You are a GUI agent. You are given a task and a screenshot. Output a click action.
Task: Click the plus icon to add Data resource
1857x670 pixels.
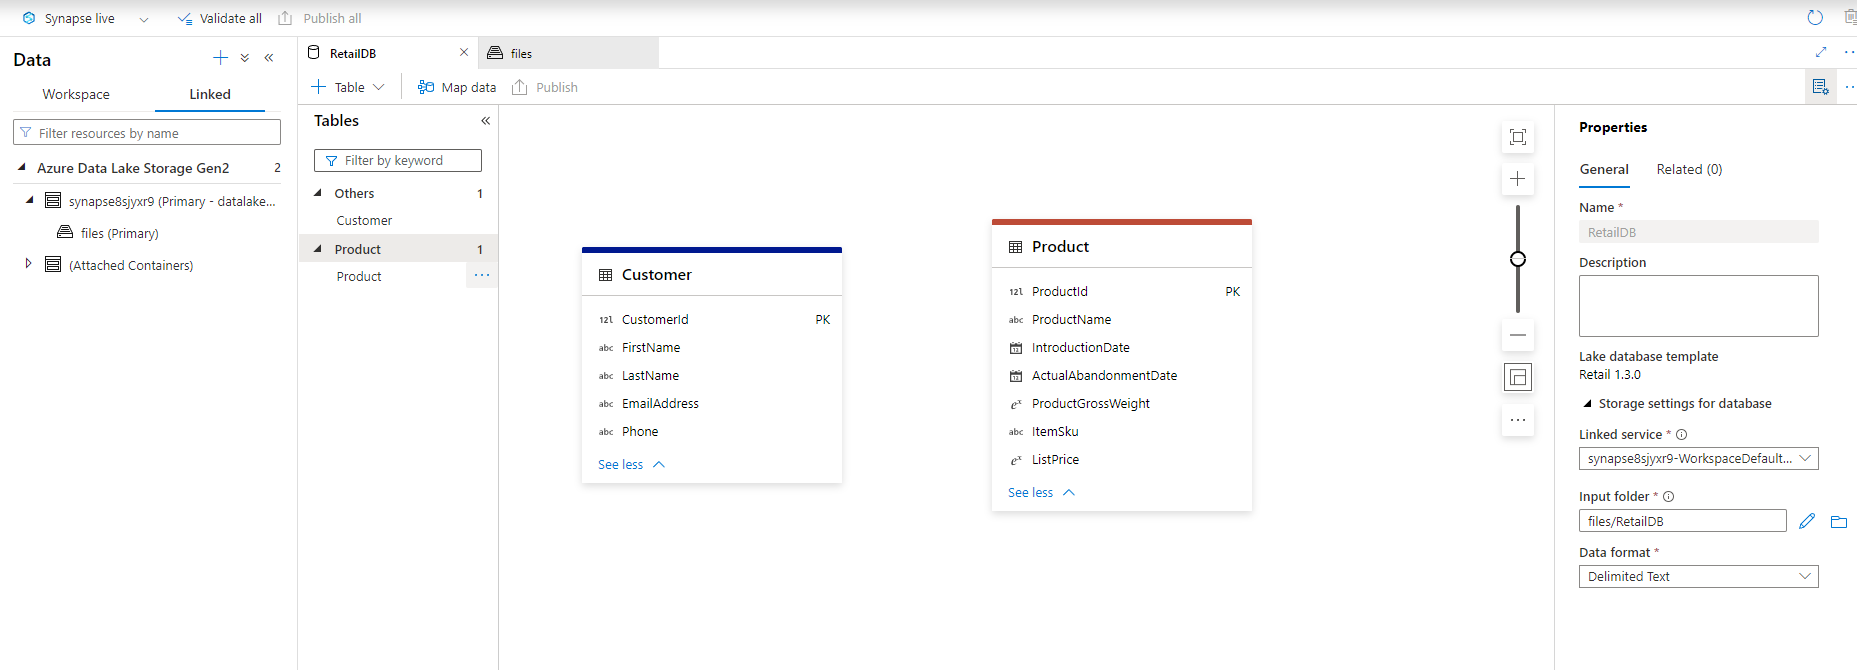point(221,58)
